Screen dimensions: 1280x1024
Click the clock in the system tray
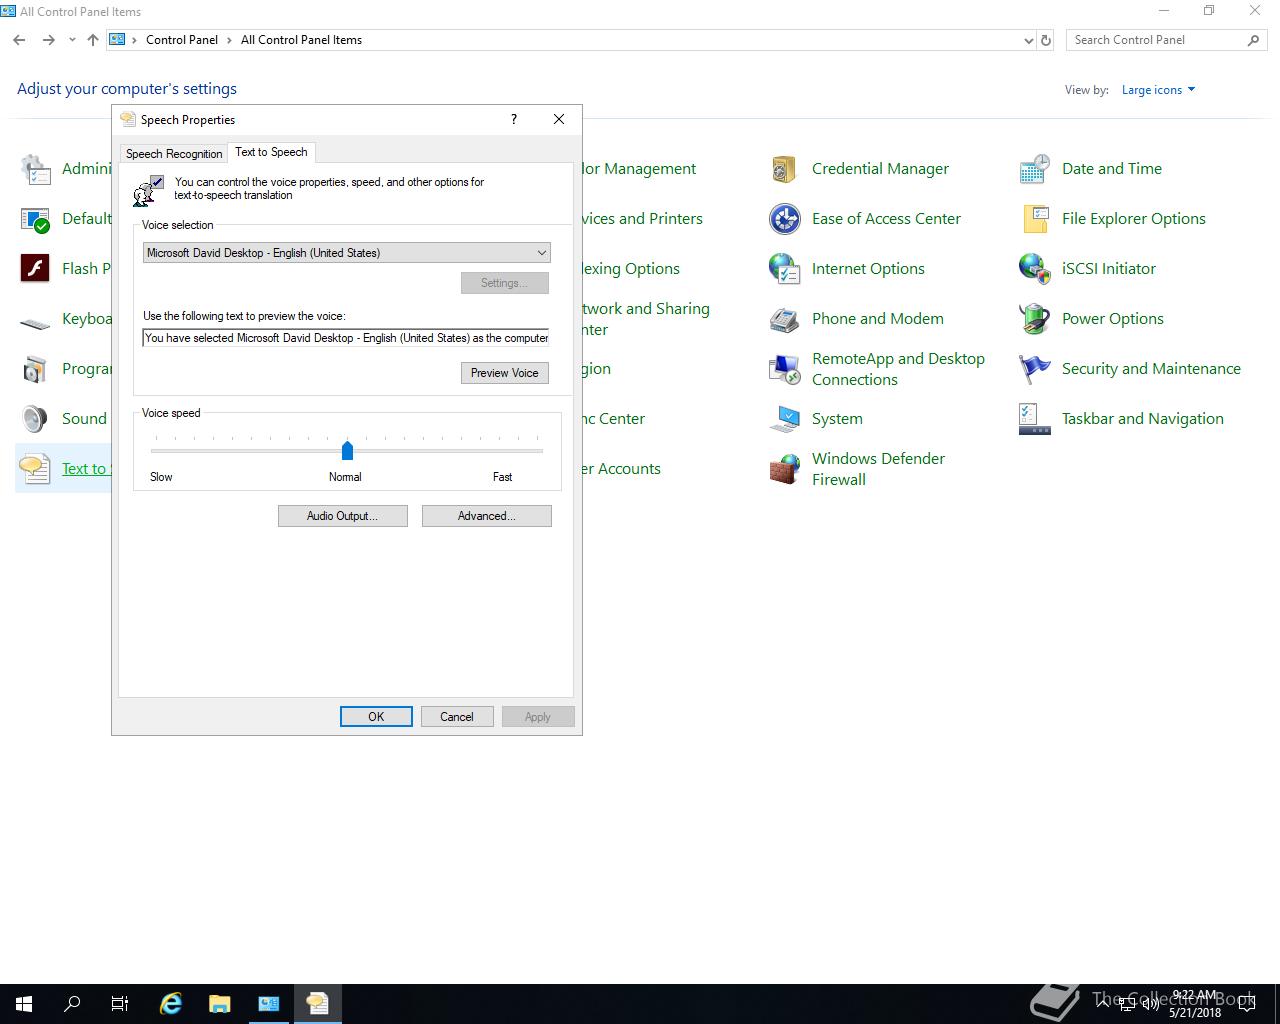(x=1195, y=1004)
